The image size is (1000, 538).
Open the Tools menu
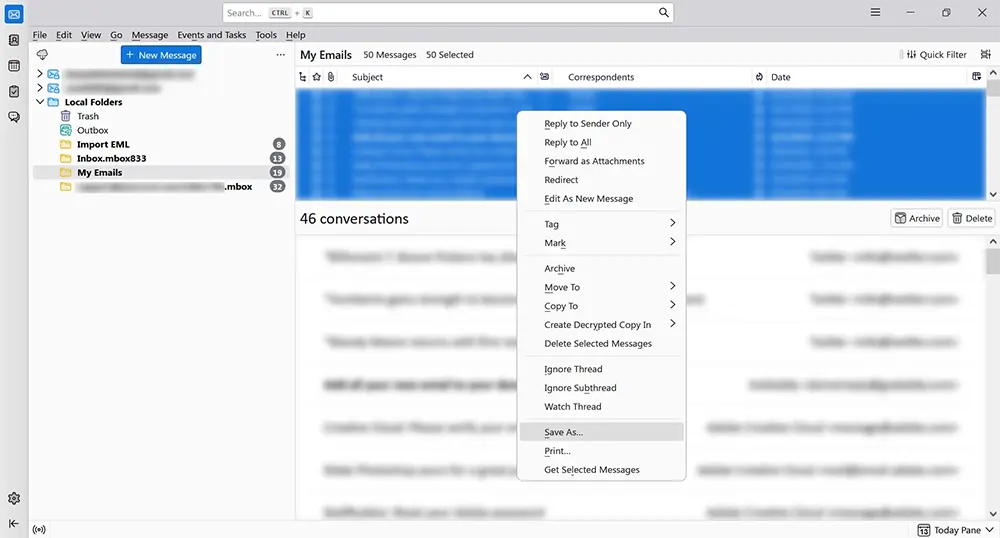tap(266, 35)
